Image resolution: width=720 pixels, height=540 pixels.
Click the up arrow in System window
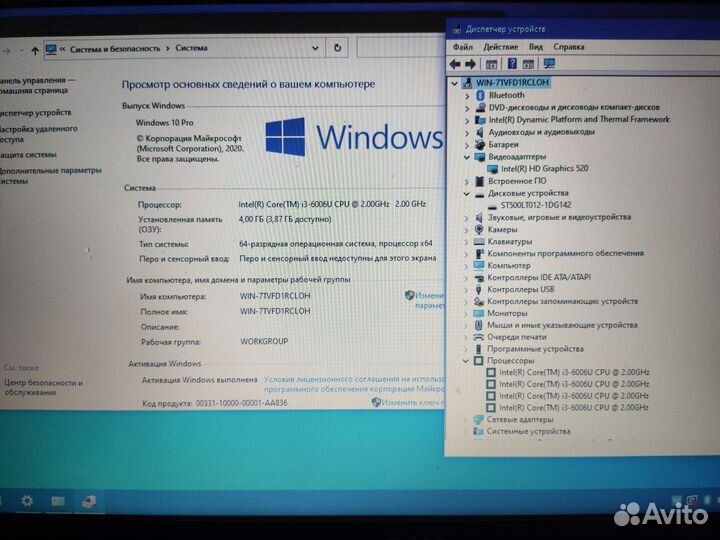(x=35, y=51)
